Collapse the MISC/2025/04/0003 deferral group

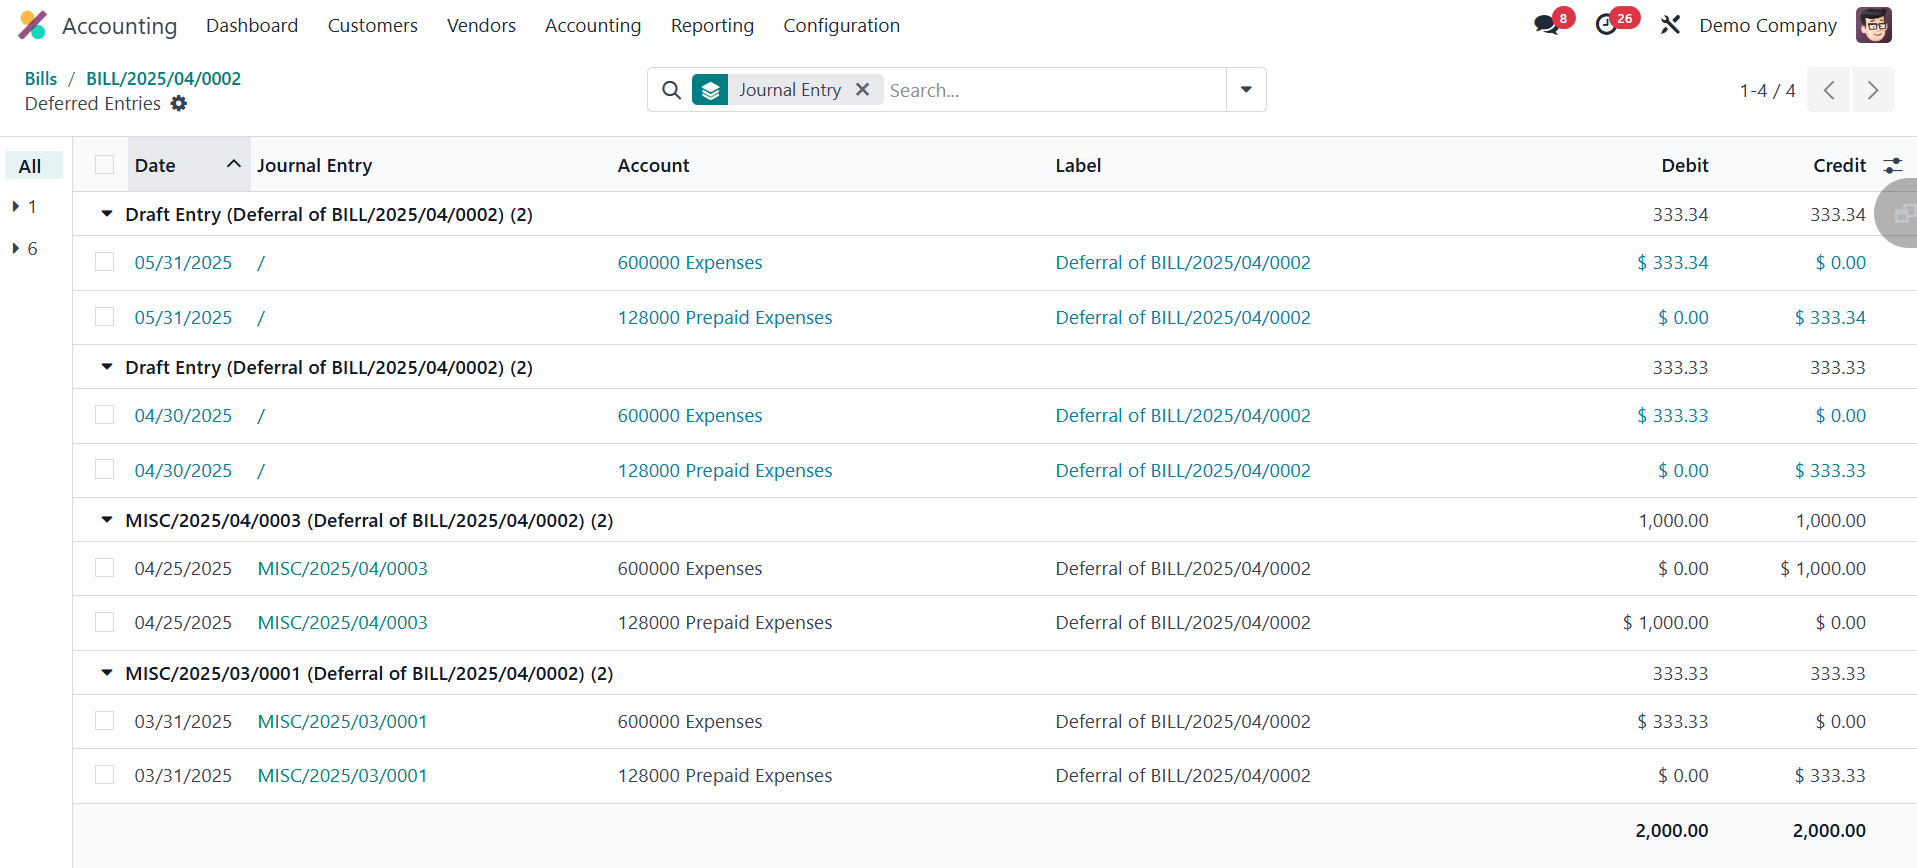[x=107, y=520]
